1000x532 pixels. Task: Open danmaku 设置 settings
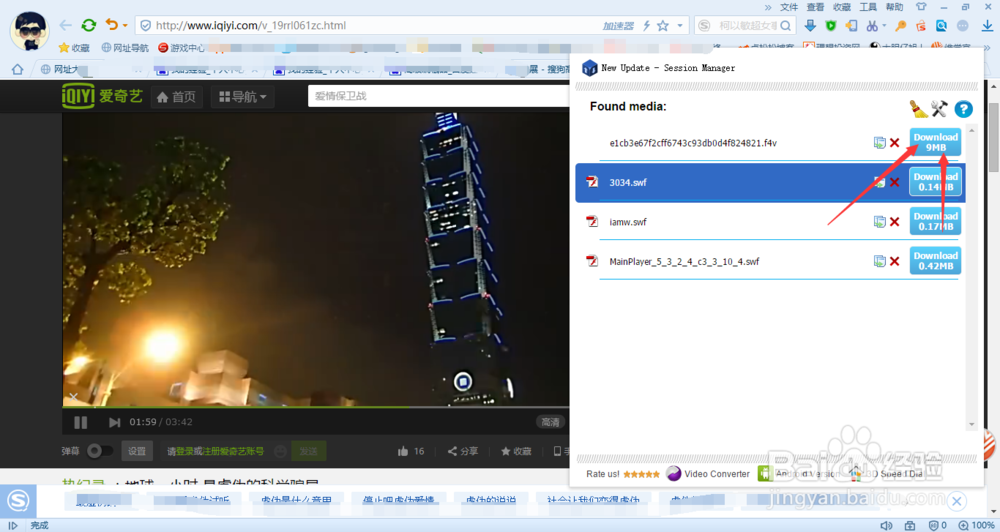137,451
